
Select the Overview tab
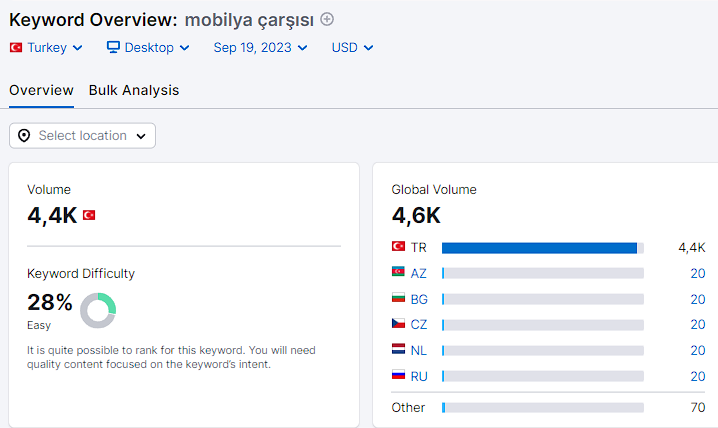pyautogui.click(x=41, y=90)
